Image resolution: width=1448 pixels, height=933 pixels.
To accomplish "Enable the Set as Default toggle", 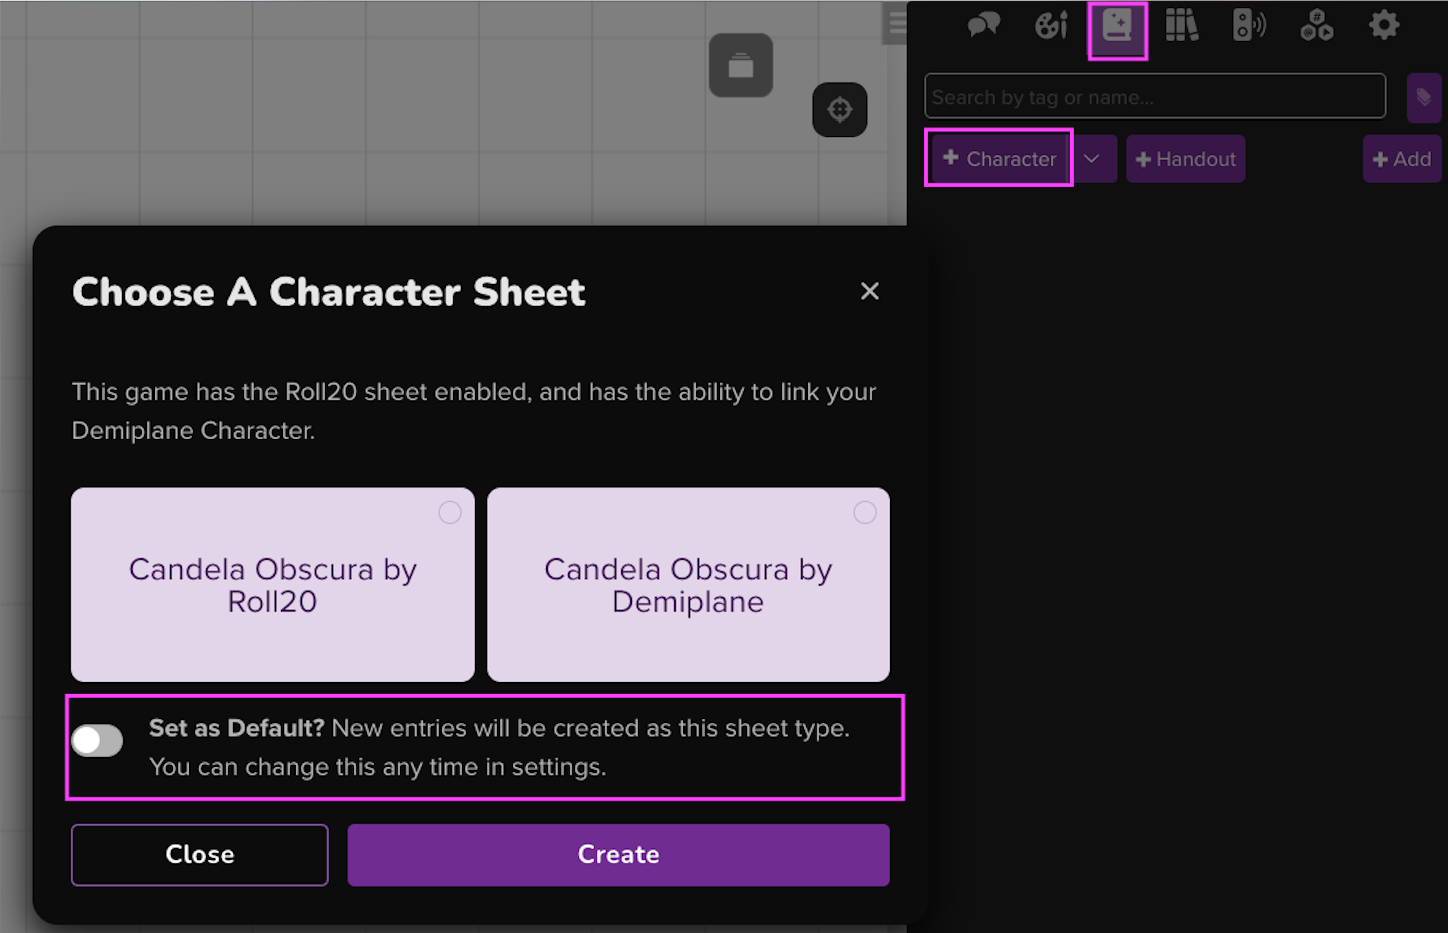I will coord(97,741).
